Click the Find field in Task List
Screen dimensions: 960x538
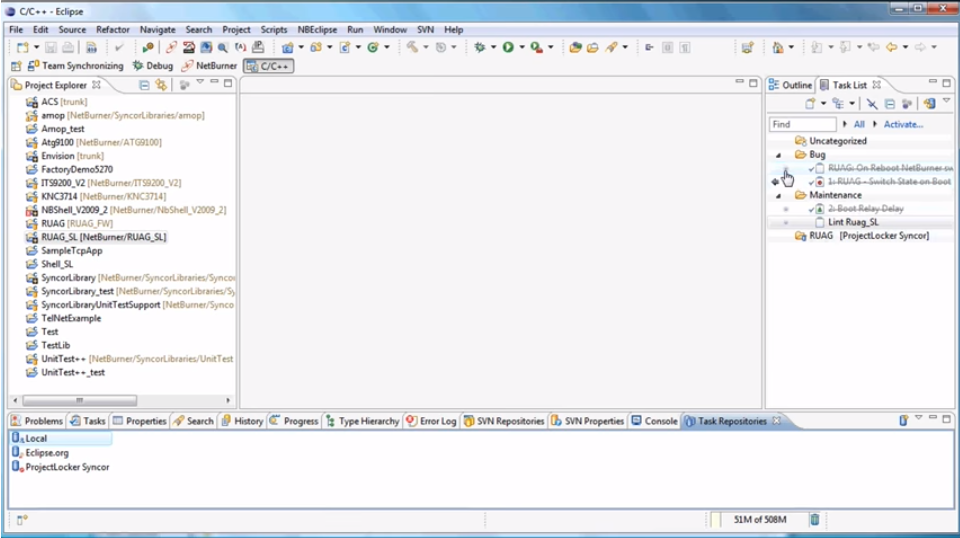point(802,124)
